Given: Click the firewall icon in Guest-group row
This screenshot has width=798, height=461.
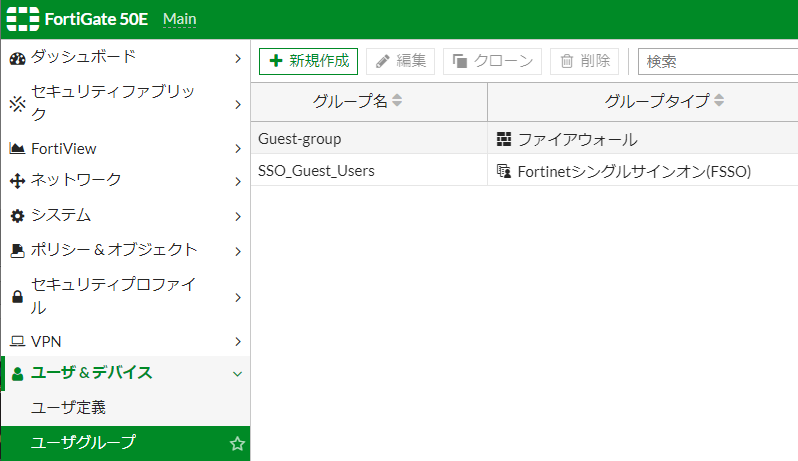Looking at the screenshot, I should [x=504, y=139].
